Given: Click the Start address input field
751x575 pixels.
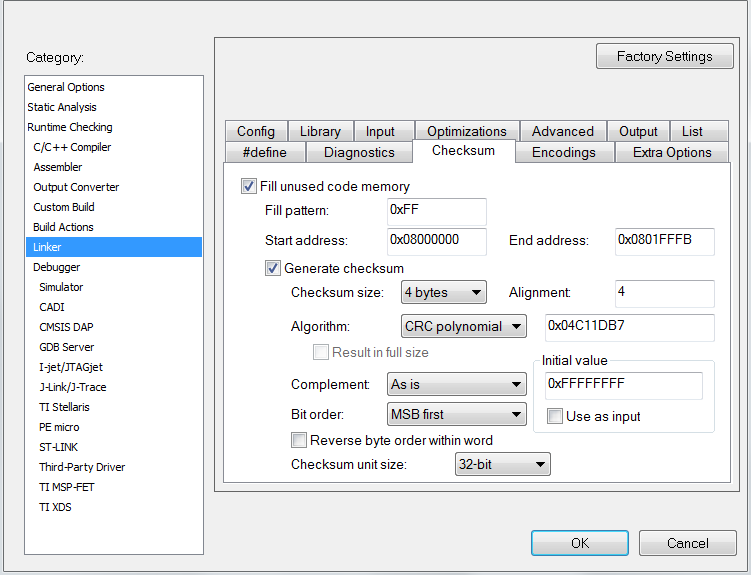Looking at the screenshot, I should point(437,241).
